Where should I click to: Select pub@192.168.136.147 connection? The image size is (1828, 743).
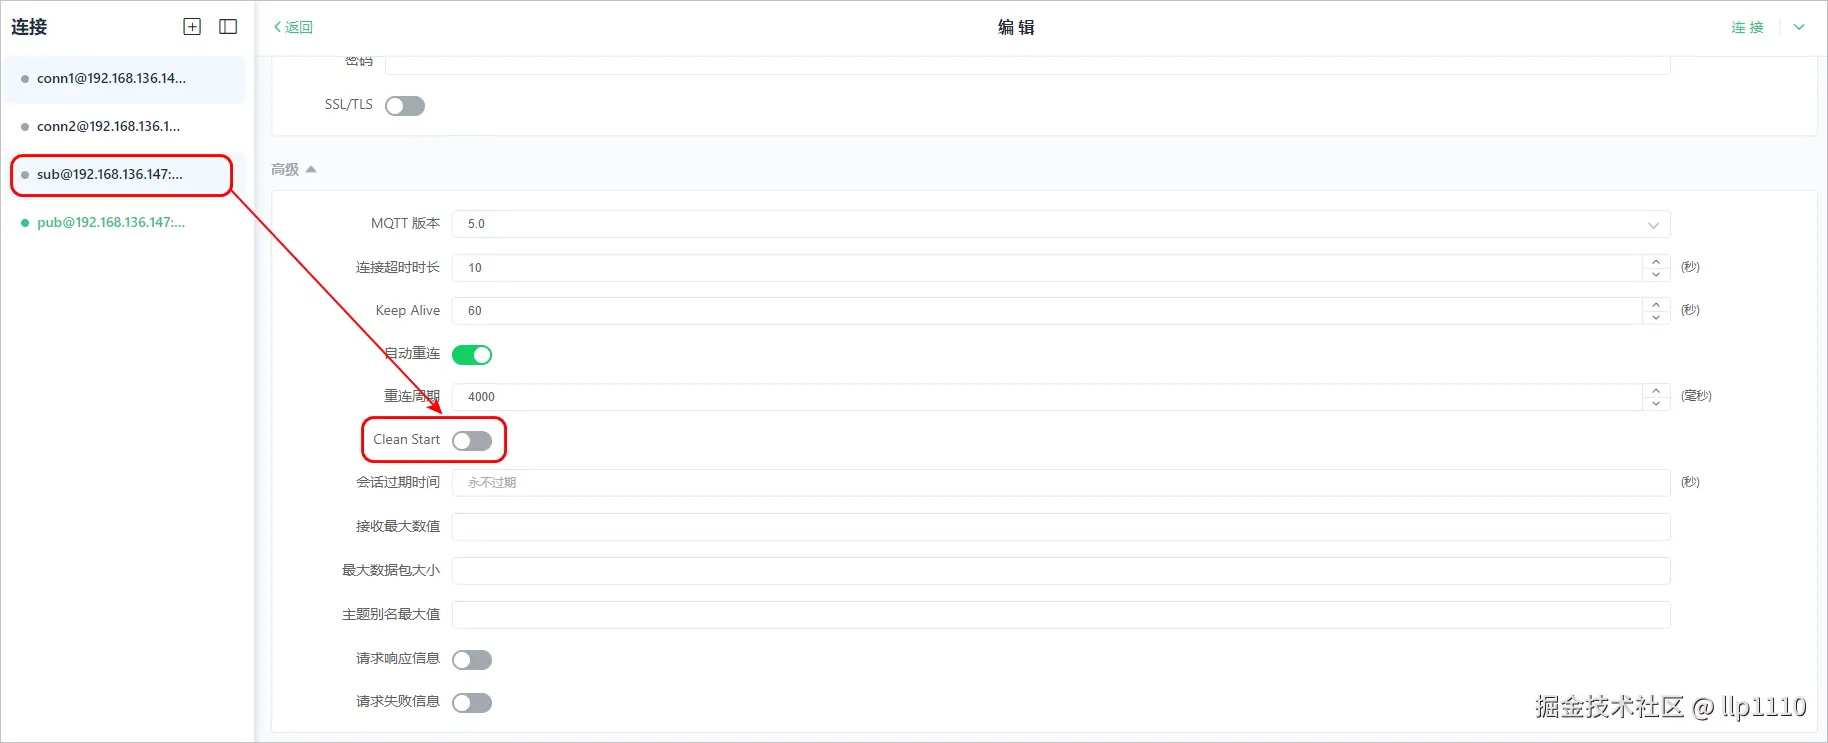[125, 223]
